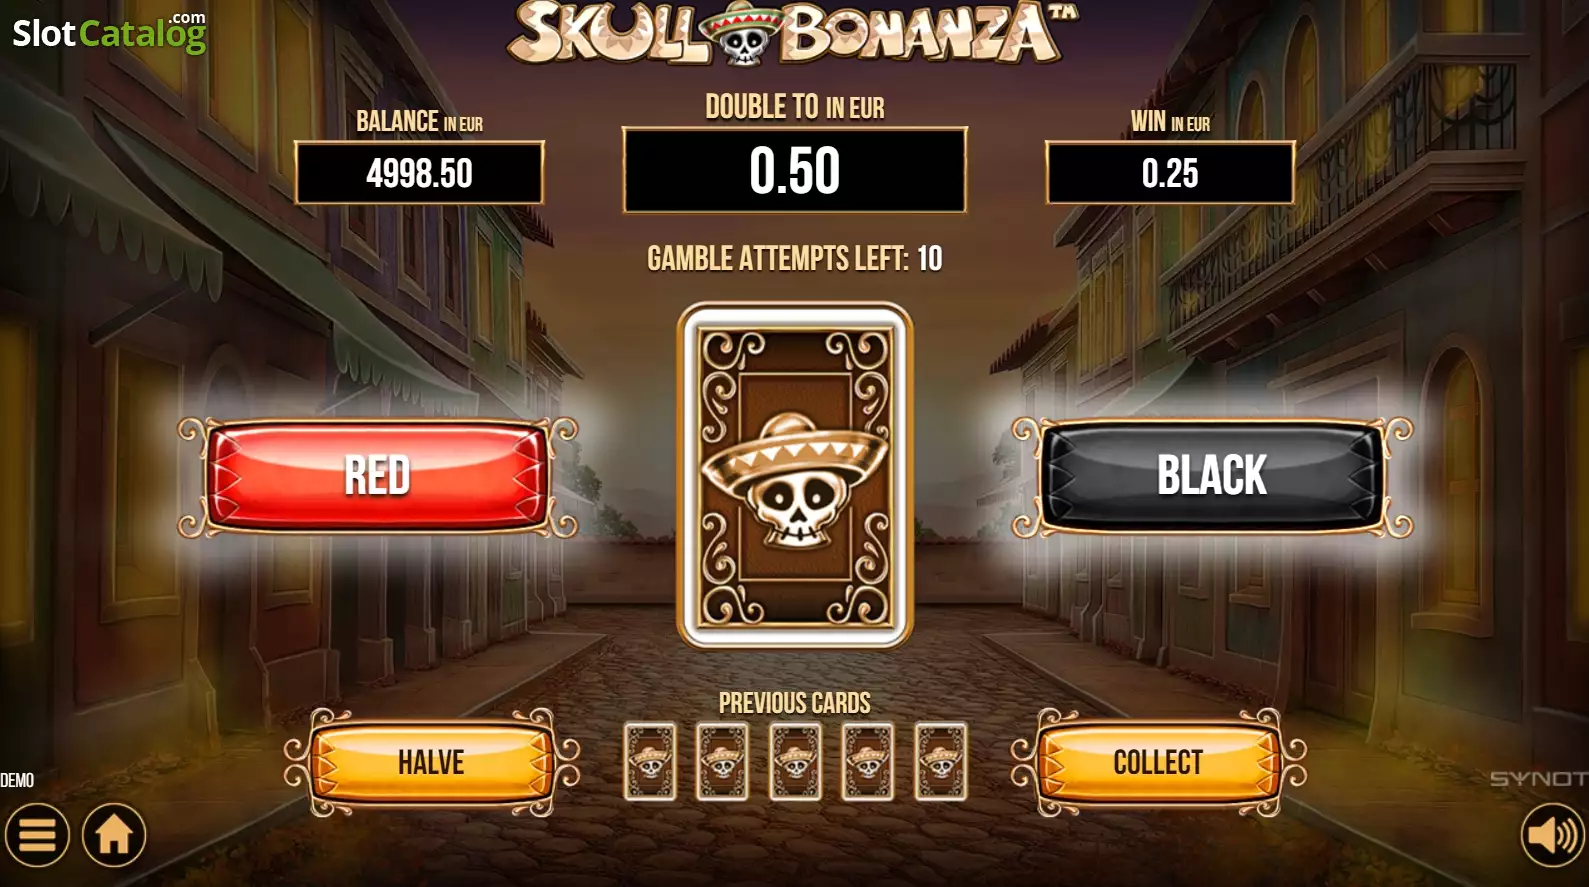Click the Win 0.25 display
This screenshot has height=887, width=1589.
click(1170, 173)
